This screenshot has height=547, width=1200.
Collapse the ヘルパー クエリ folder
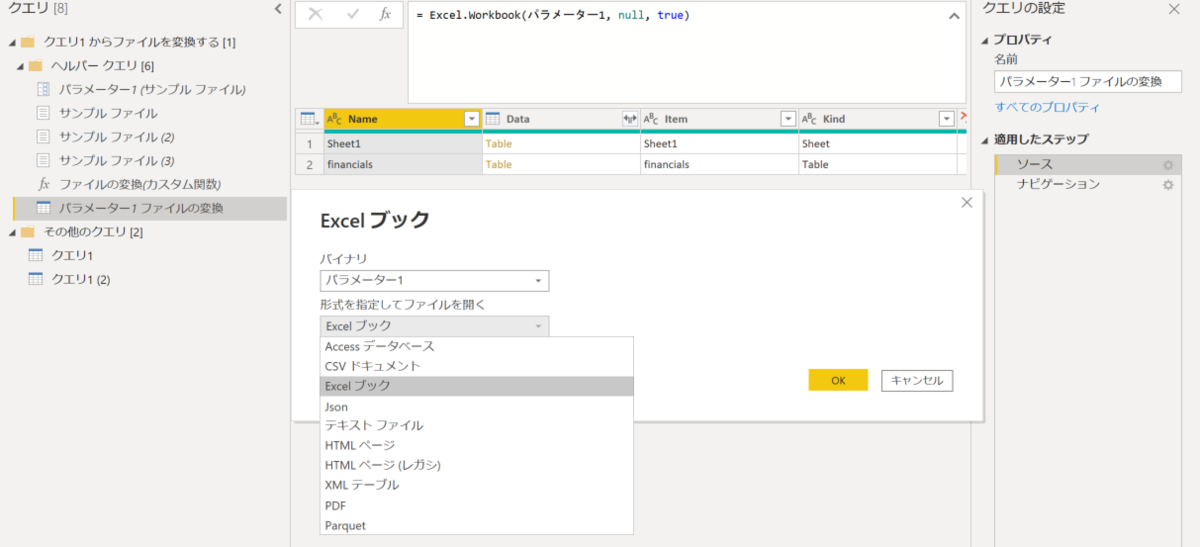tap(20, 66)
